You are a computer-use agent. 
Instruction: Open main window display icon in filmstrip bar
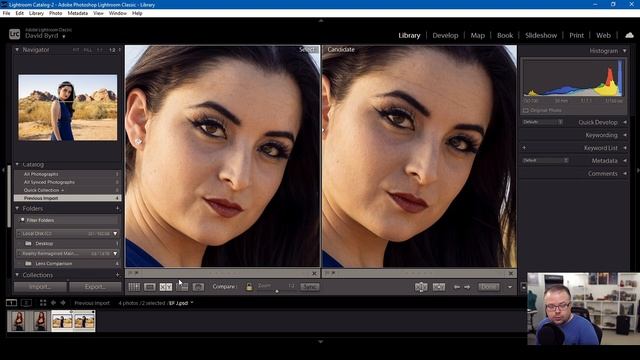(x=11, y=303)
